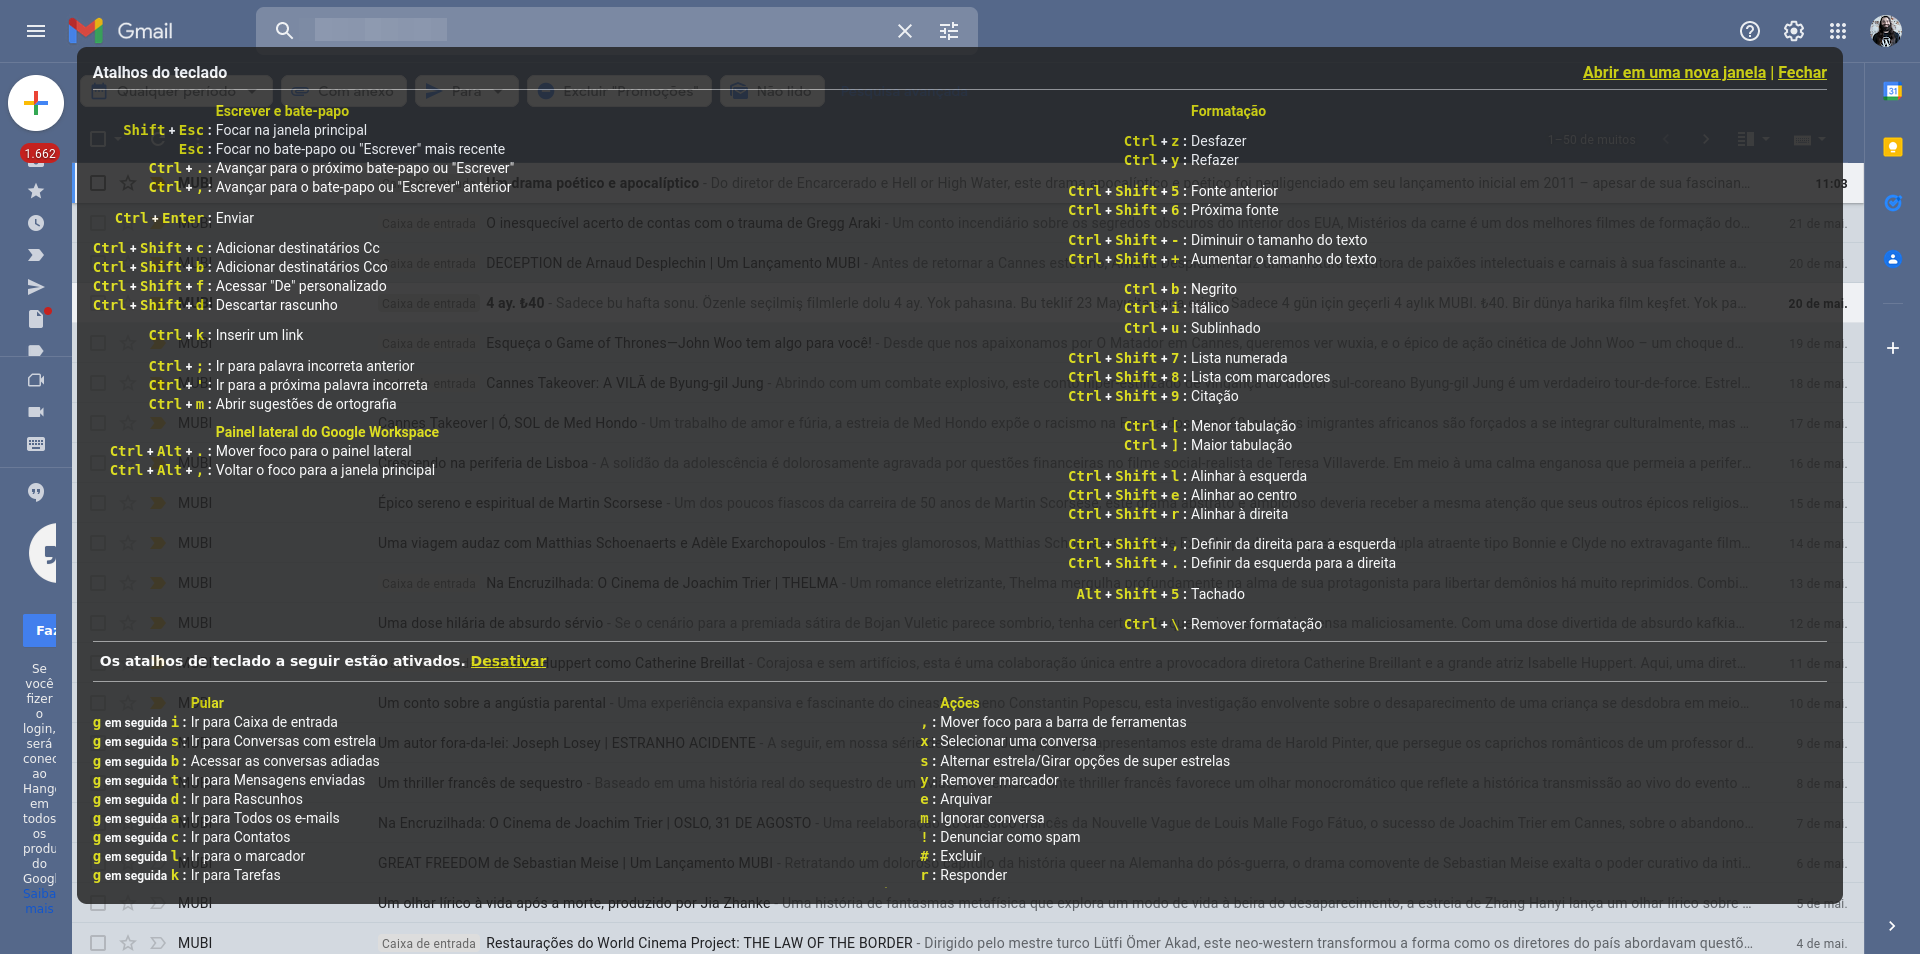Open Google Calendar in side panel
This screenshot has height=954, width=1920.
pos(1892,92)
